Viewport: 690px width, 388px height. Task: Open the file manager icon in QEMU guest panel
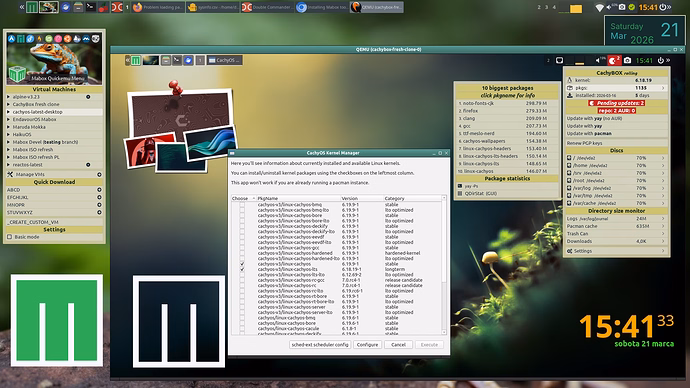[x=166, y=60]
